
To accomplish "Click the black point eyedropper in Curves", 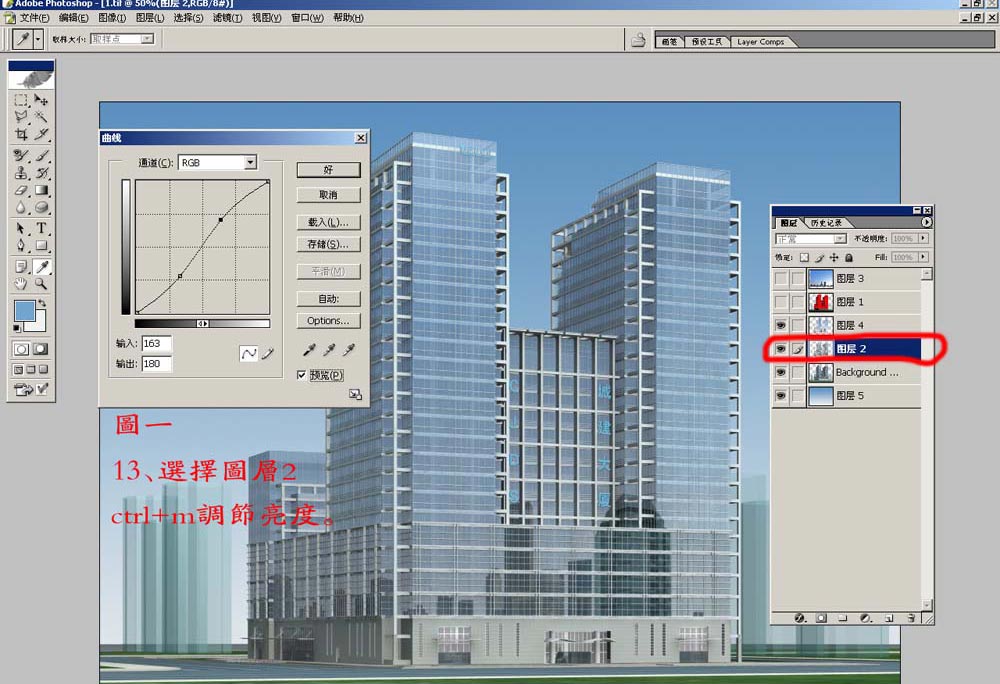I will point(309,349).
